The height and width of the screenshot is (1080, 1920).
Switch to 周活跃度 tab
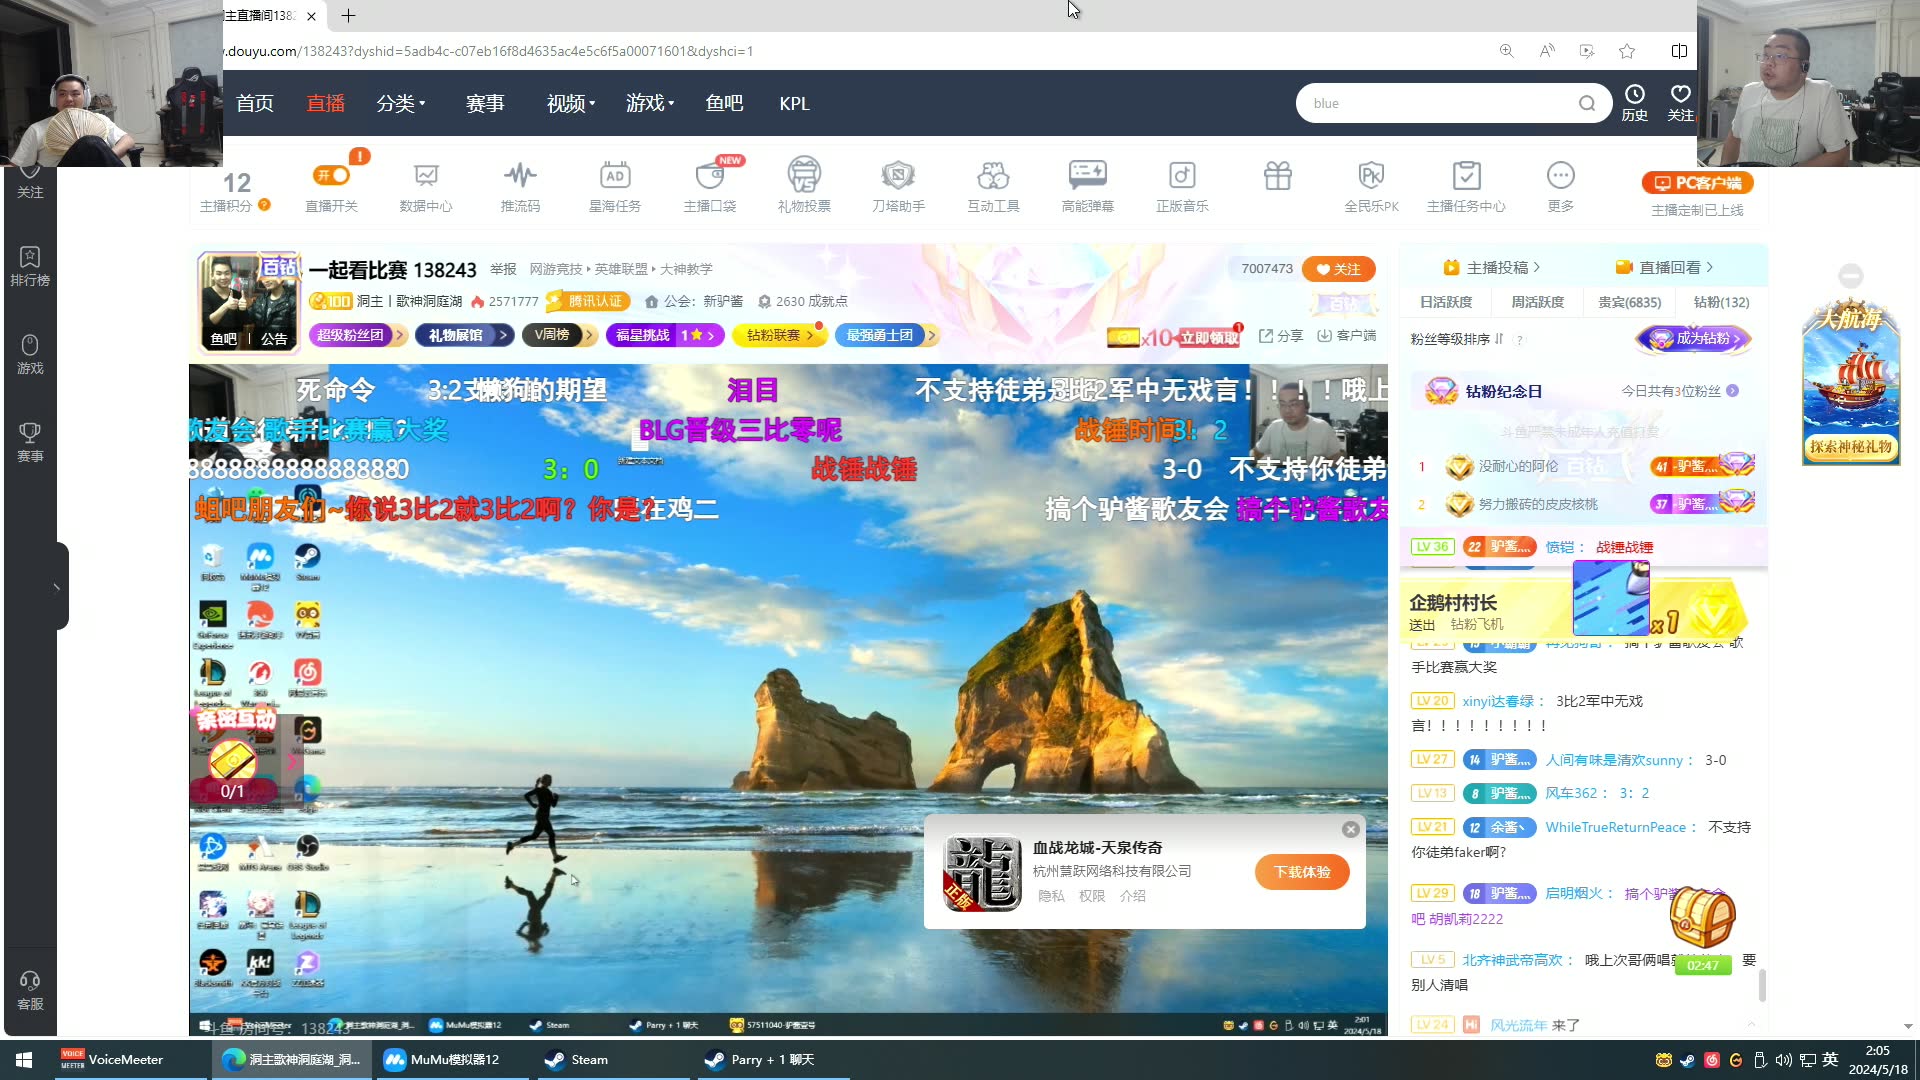click(x=1537, y=302)
